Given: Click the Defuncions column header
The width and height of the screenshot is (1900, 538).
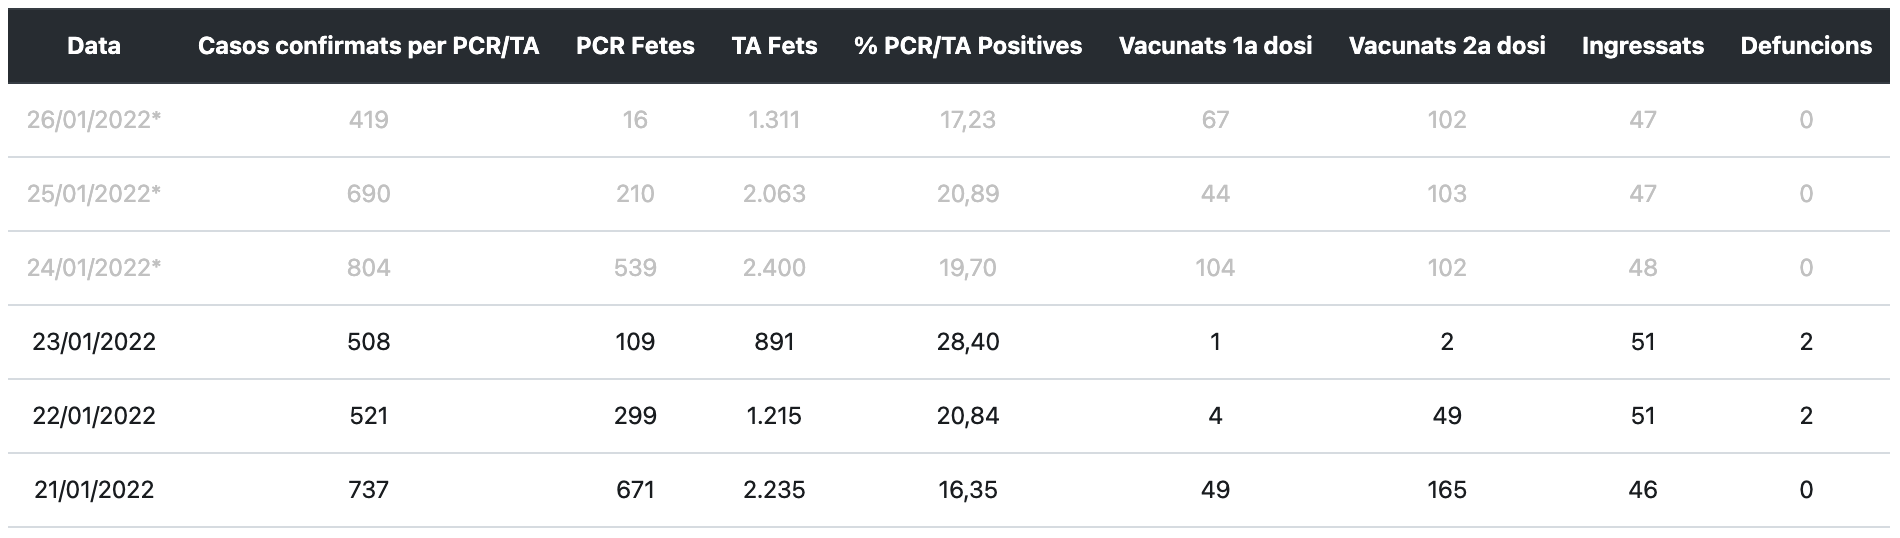Looking at the screenshot, I should tap(1806, 46).
